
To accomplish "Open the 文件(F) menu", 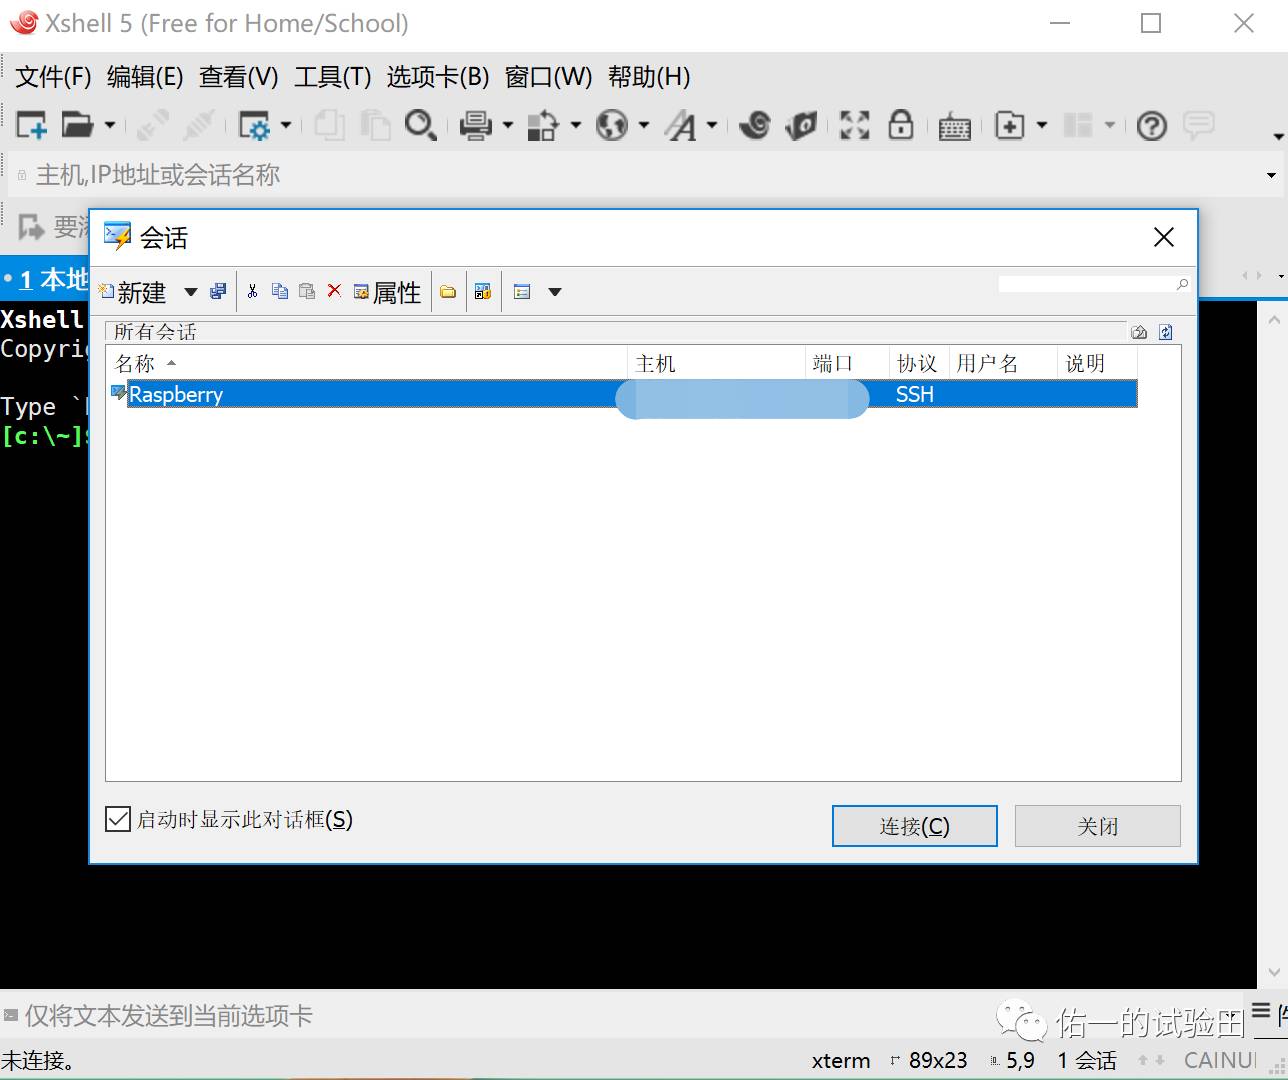I will [53, 77].
